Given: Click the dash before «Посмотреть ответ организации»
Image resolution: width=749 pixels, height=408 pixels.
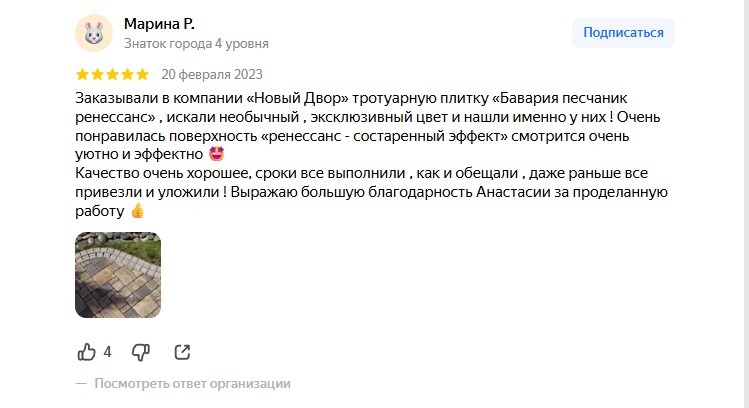Looking at the screenshot, I should [x=81, y=384].
